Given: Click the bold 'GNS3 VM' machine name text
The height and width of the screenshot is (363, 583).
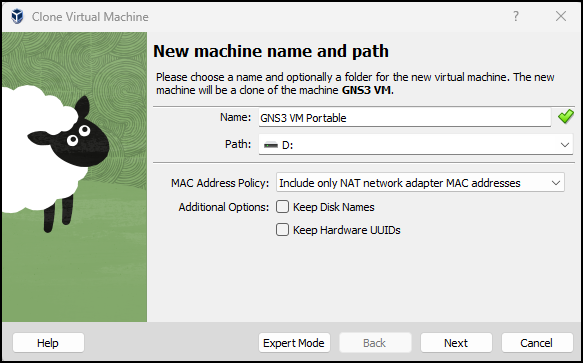Looking at the screenshot, I should 366,90.
